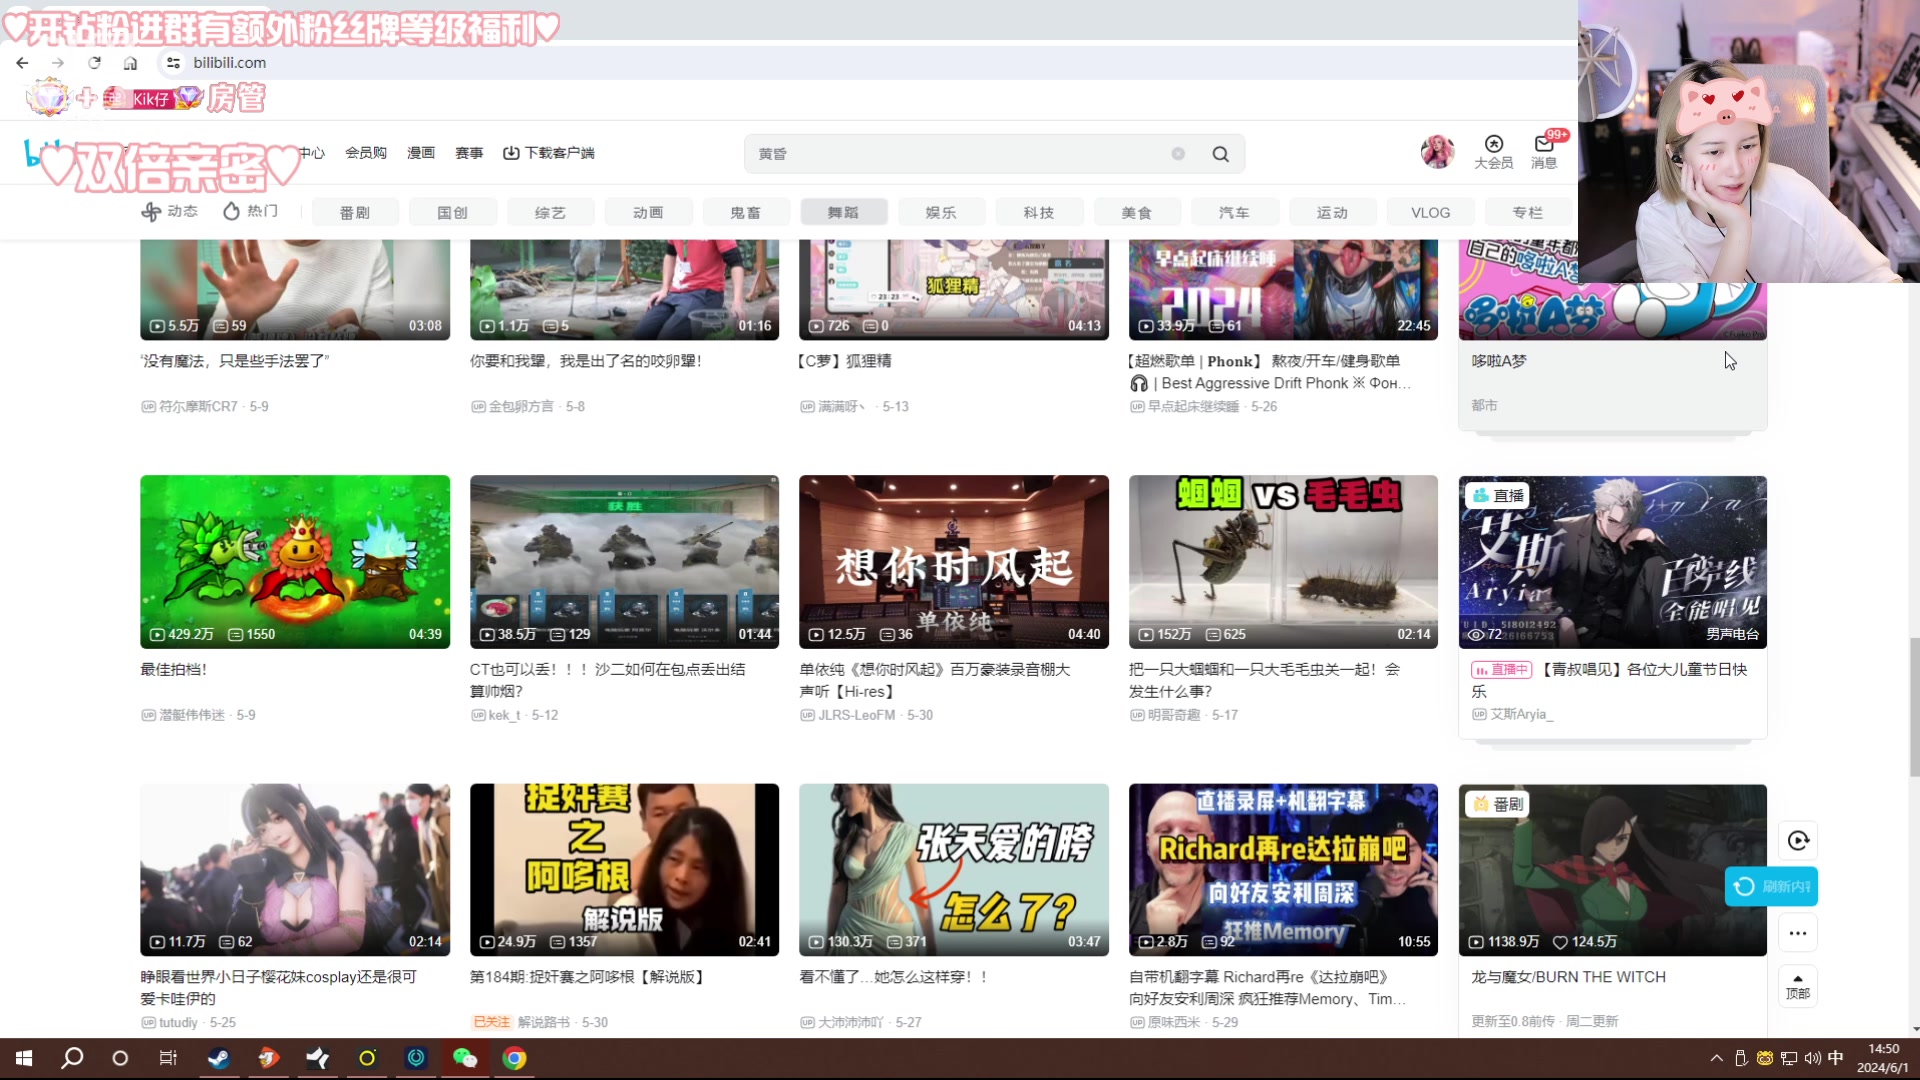Open the 动态 feed icon
Screen dimensions: 1920x1080
(x=169, y=211)
